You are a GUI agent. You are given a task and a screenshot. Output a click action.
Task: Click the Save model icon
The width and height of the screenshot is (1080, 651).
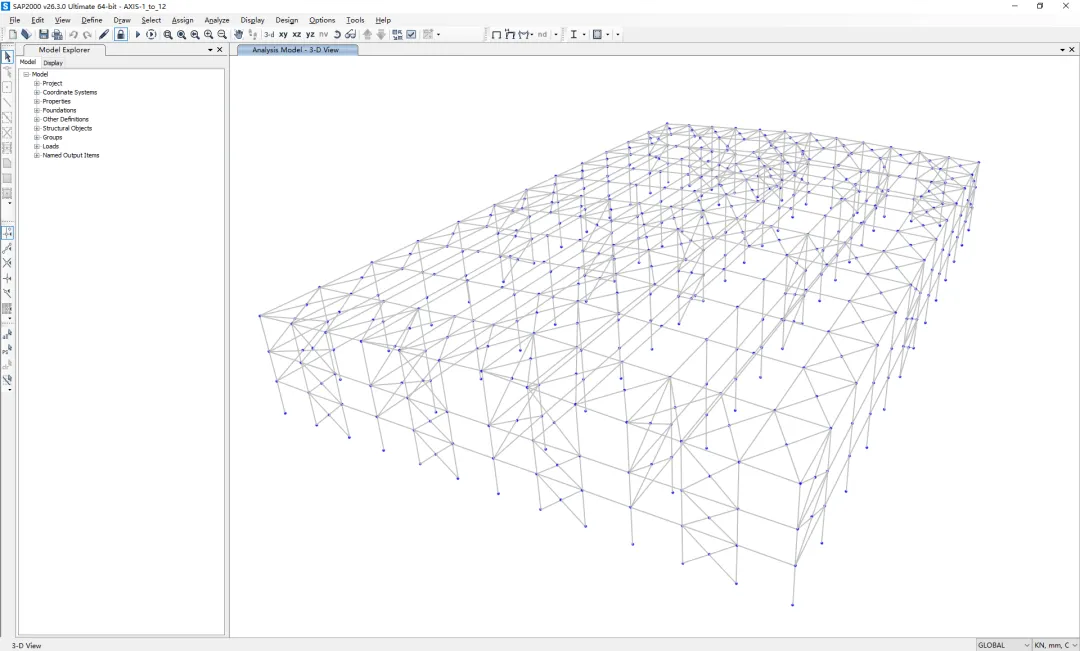coord(43,34)
